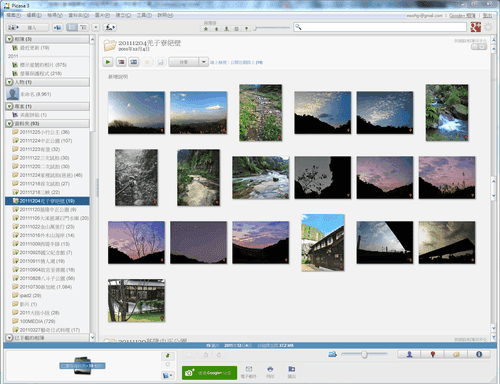Play the folder slideshow

coord(108,62)
